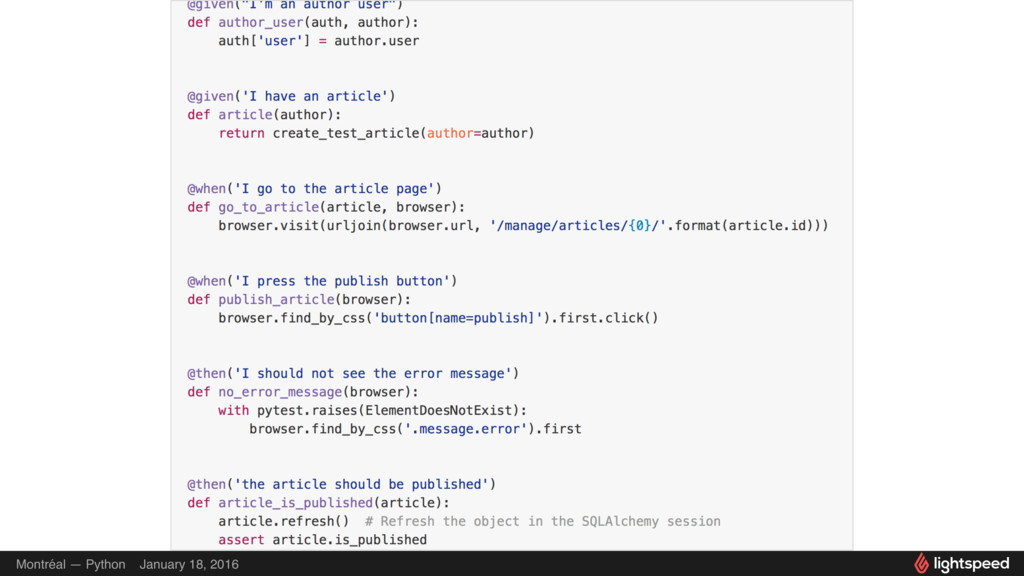Click 'def go_to_article(article, browser):' line
The height and width of the screenshot is (576, 1024).
coord(327,207)
